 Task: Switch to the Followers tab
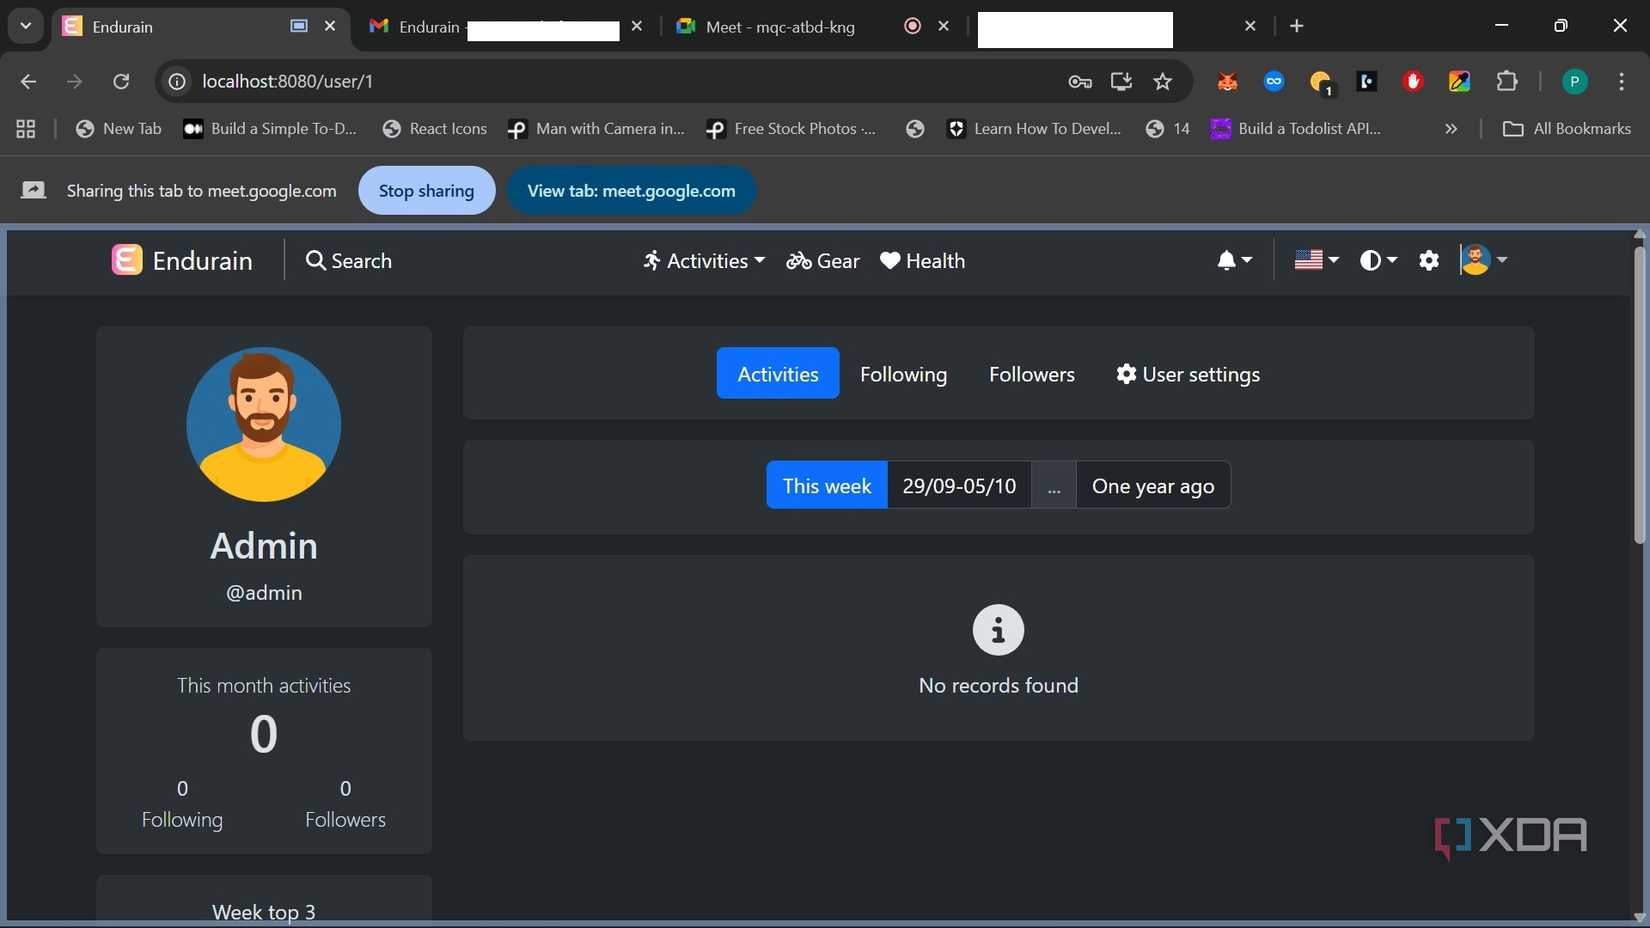pyautogui.click(x=1031, y=374)
